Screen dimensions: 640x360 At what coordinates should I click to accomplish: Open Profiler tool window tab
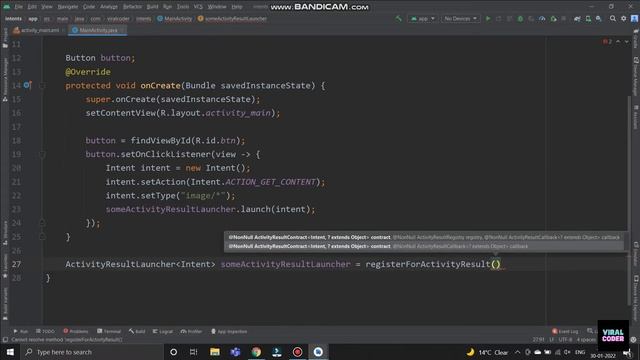click(x=191, y=331)
